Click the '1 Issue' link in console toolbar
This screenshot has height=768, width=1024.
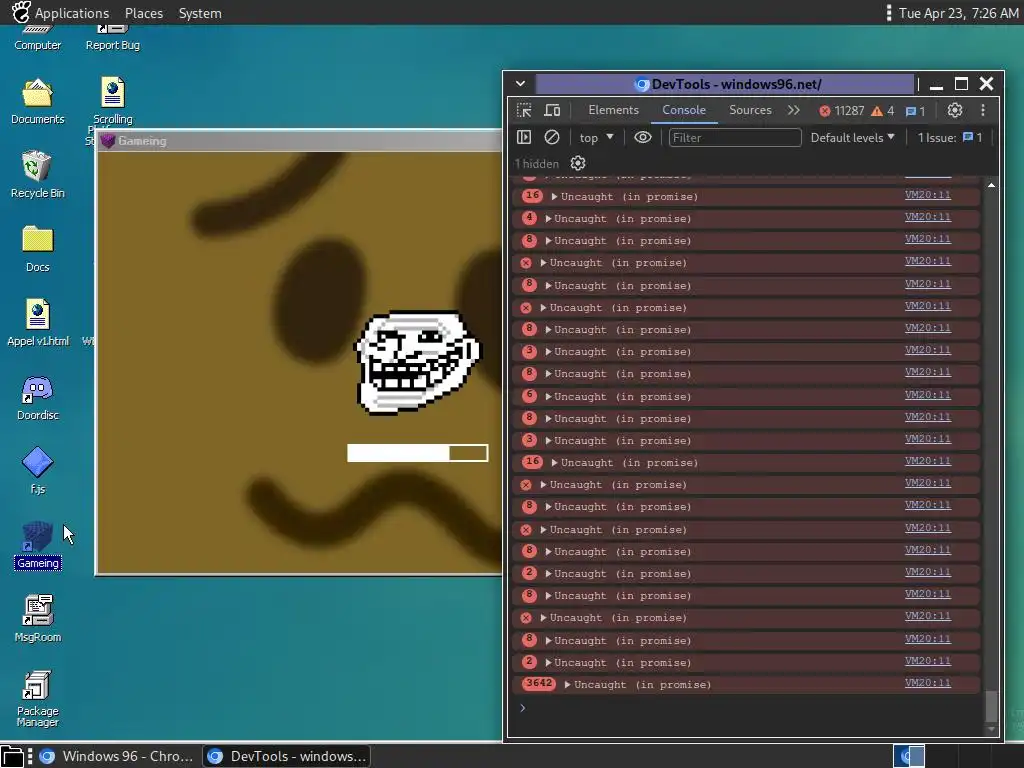click(950, 137)
